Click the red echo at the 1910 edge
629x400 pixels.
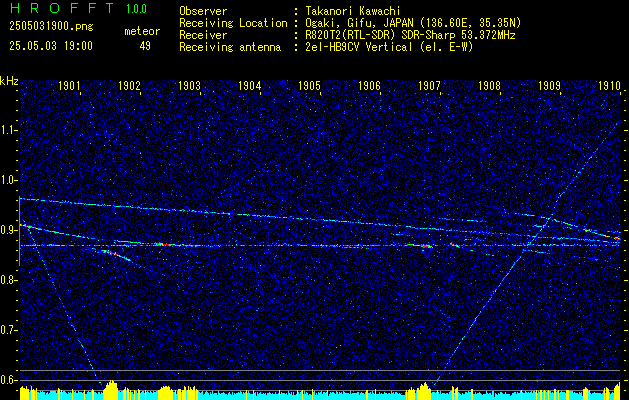617,239
